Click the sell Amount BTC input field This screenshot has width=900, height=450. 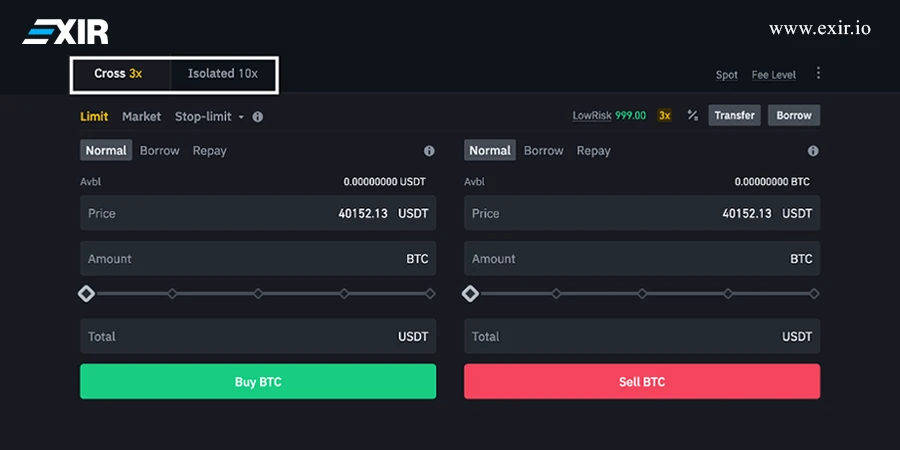(642, 258)
